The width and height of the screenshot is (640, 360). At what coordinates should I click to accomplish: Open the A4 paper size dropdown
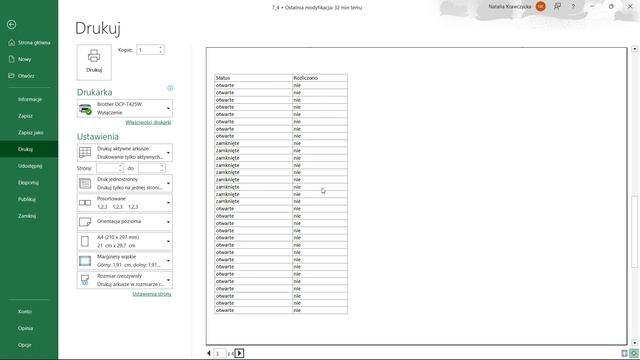point(124,241)
